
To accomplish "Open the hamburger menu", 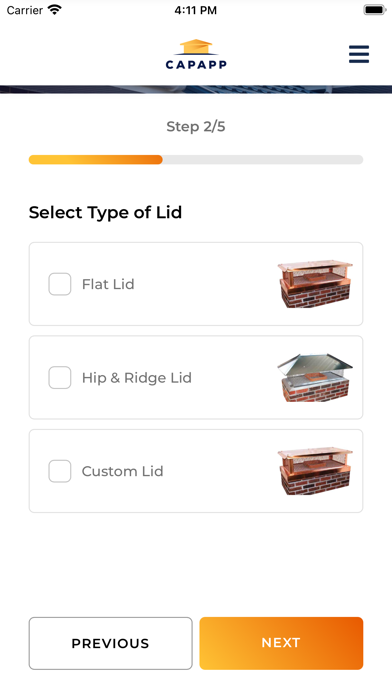I will [x=359, y=54].
